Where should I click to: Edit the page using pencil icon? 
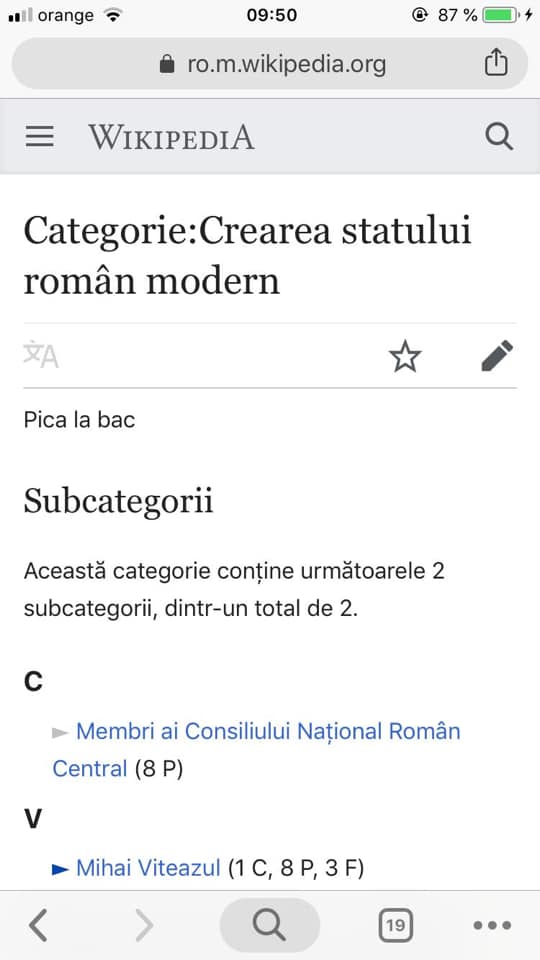[x=497, y=356]
